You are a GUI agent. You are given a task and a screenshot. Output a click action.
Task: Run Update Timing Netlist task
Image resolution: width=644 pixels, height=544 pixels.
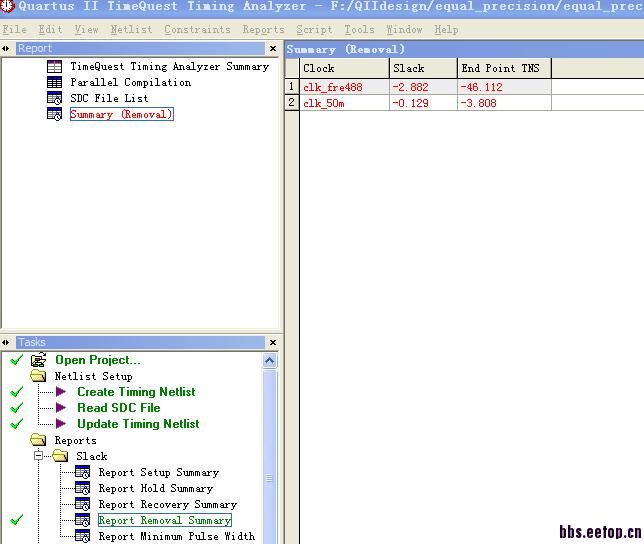138,424
